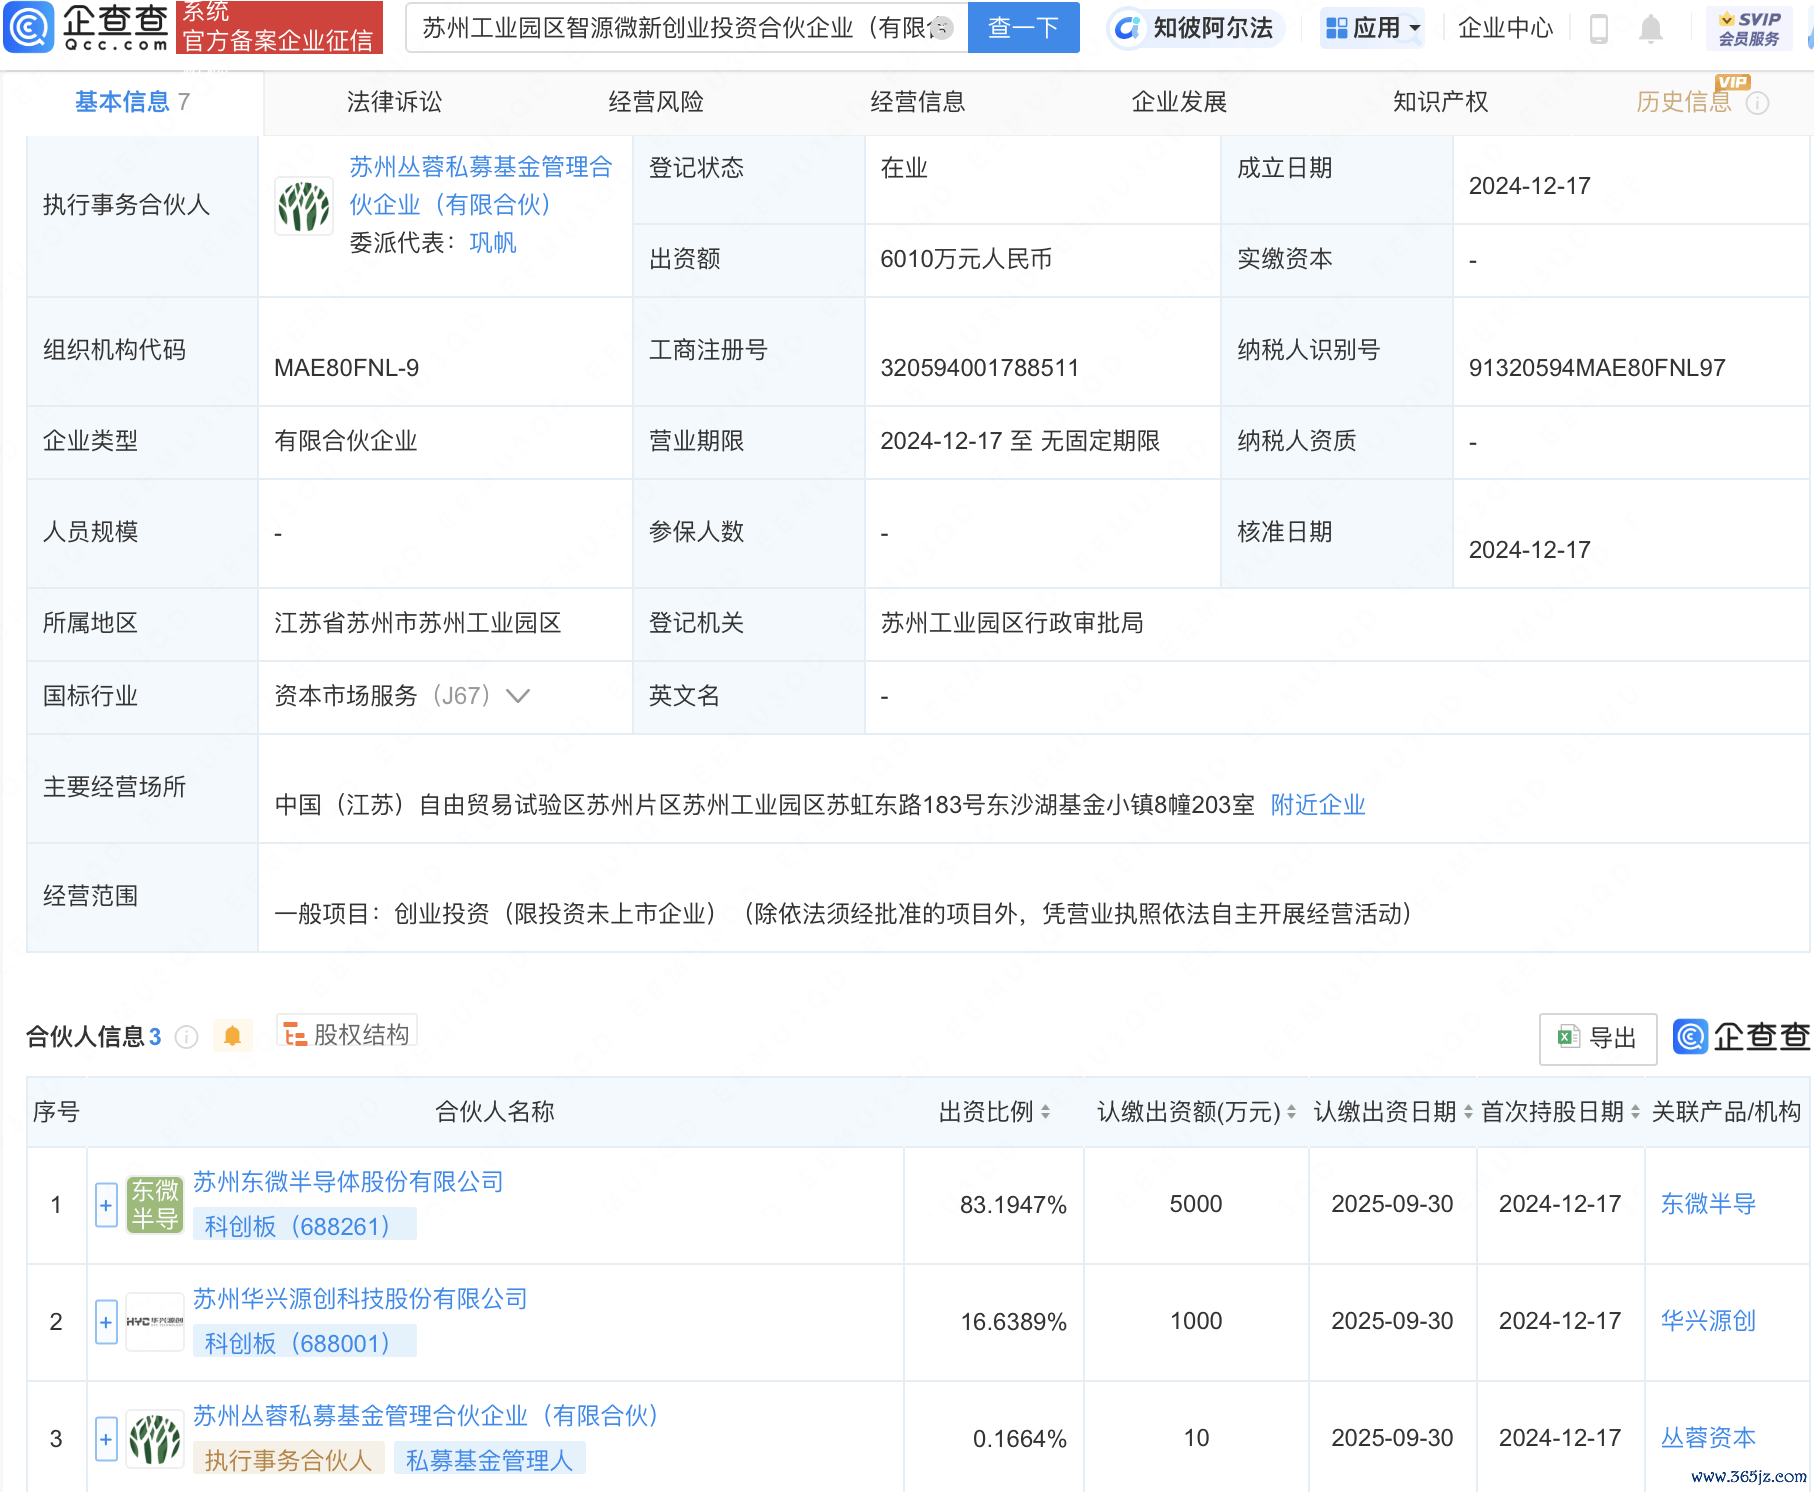Image resolution: width=1814 pixels, height=1492 pixels.
Task: Select taxpayer ID 91320594MAE80FNL97
Action: (1597, 368)
